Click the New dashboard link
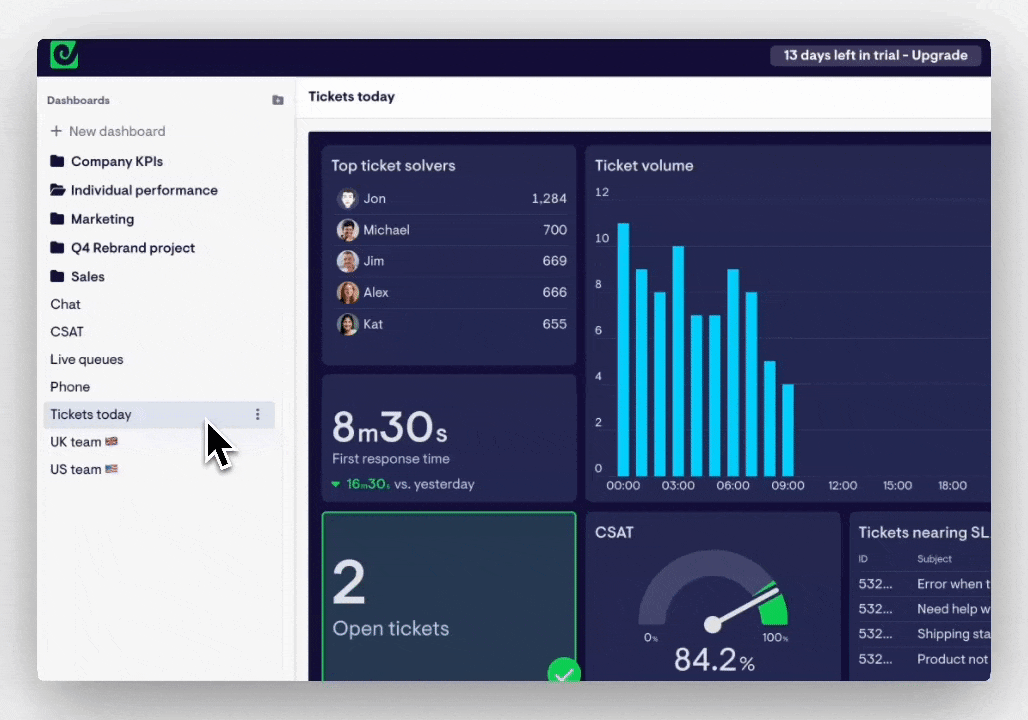Viewport: 1028px width, 720px height. tap(117, 131)
